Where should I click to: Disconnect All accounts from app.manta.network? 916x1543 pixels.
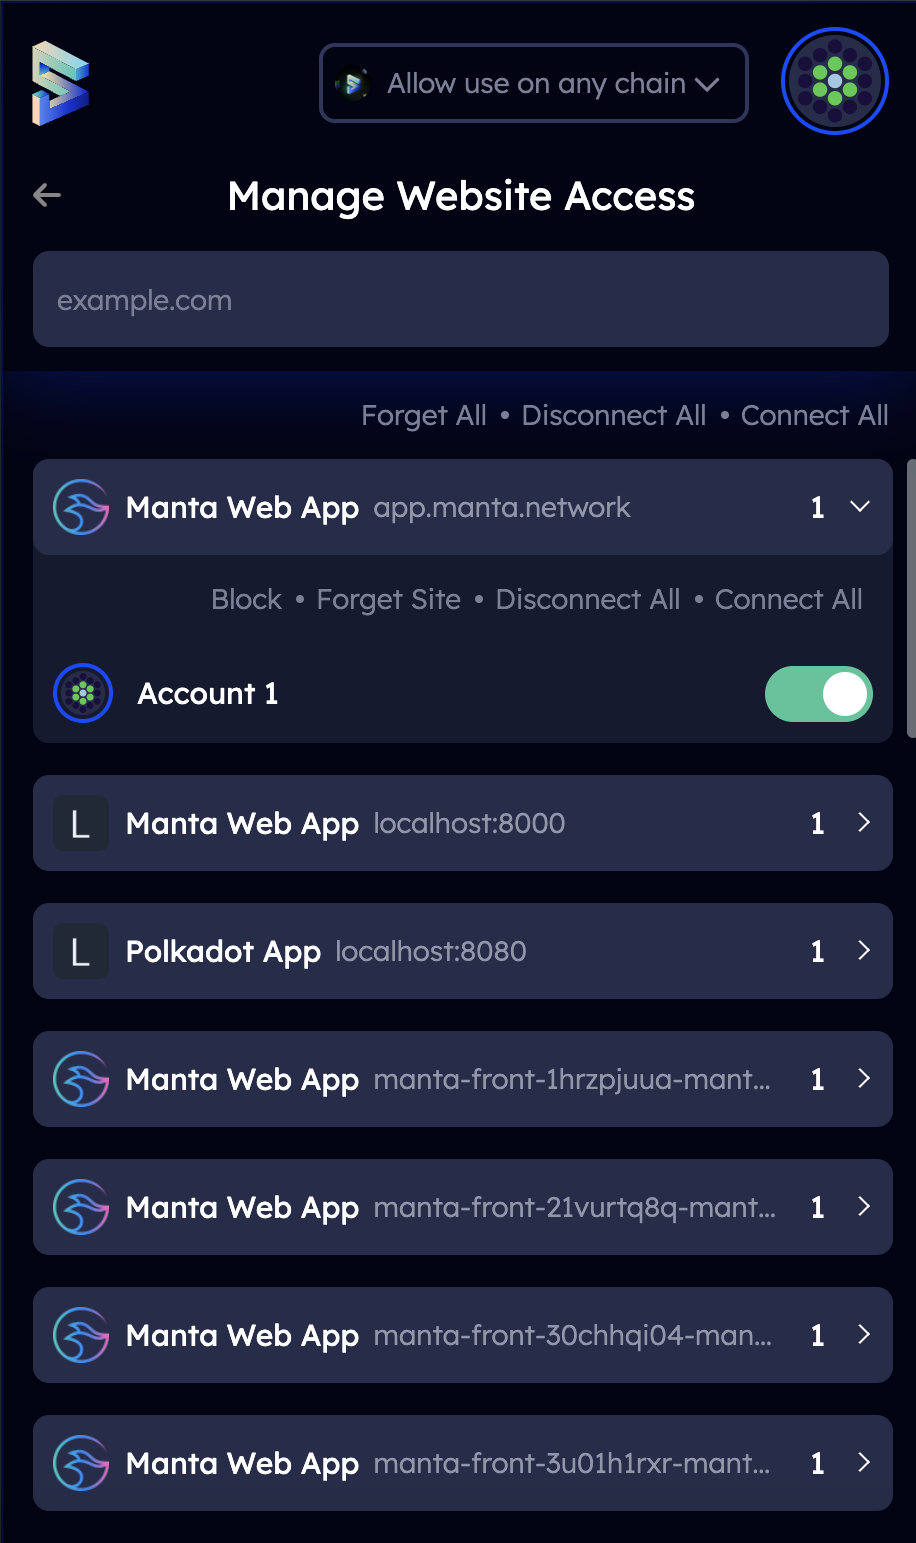tap(587, 599)
